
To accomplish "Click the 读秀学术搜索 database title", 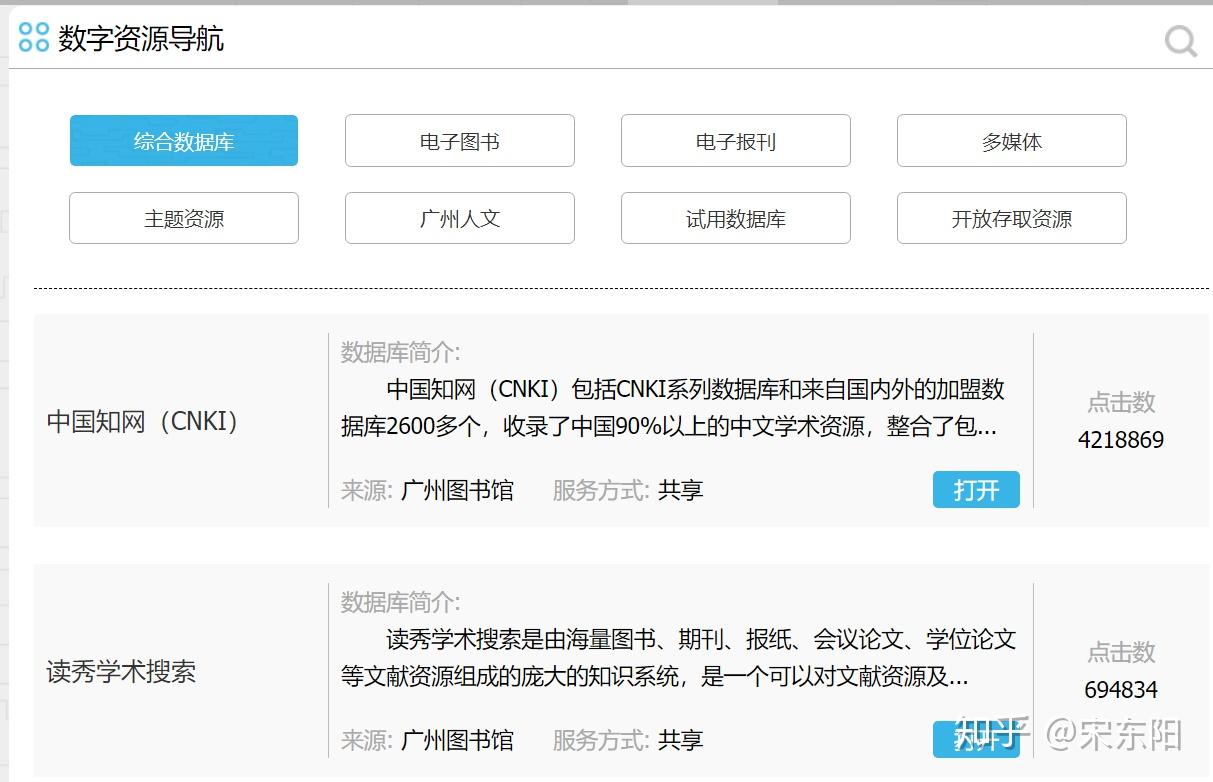I will (x=121, y=671).
